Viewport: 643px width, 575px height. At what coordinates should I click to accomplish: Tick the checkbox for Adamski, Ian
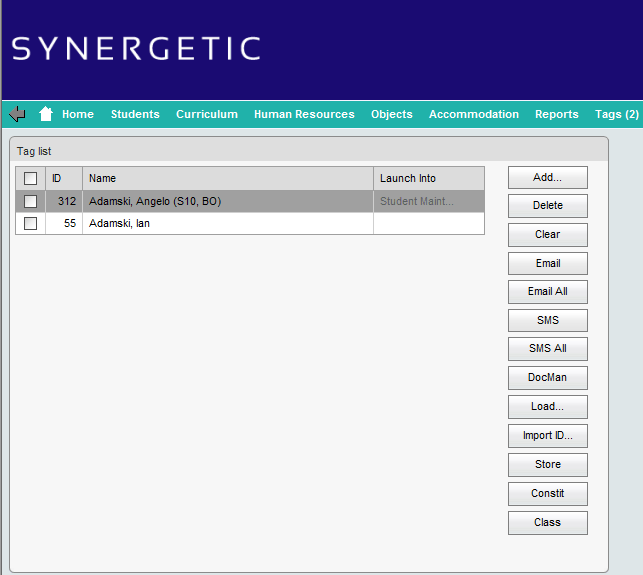click(x=30, y=224)
